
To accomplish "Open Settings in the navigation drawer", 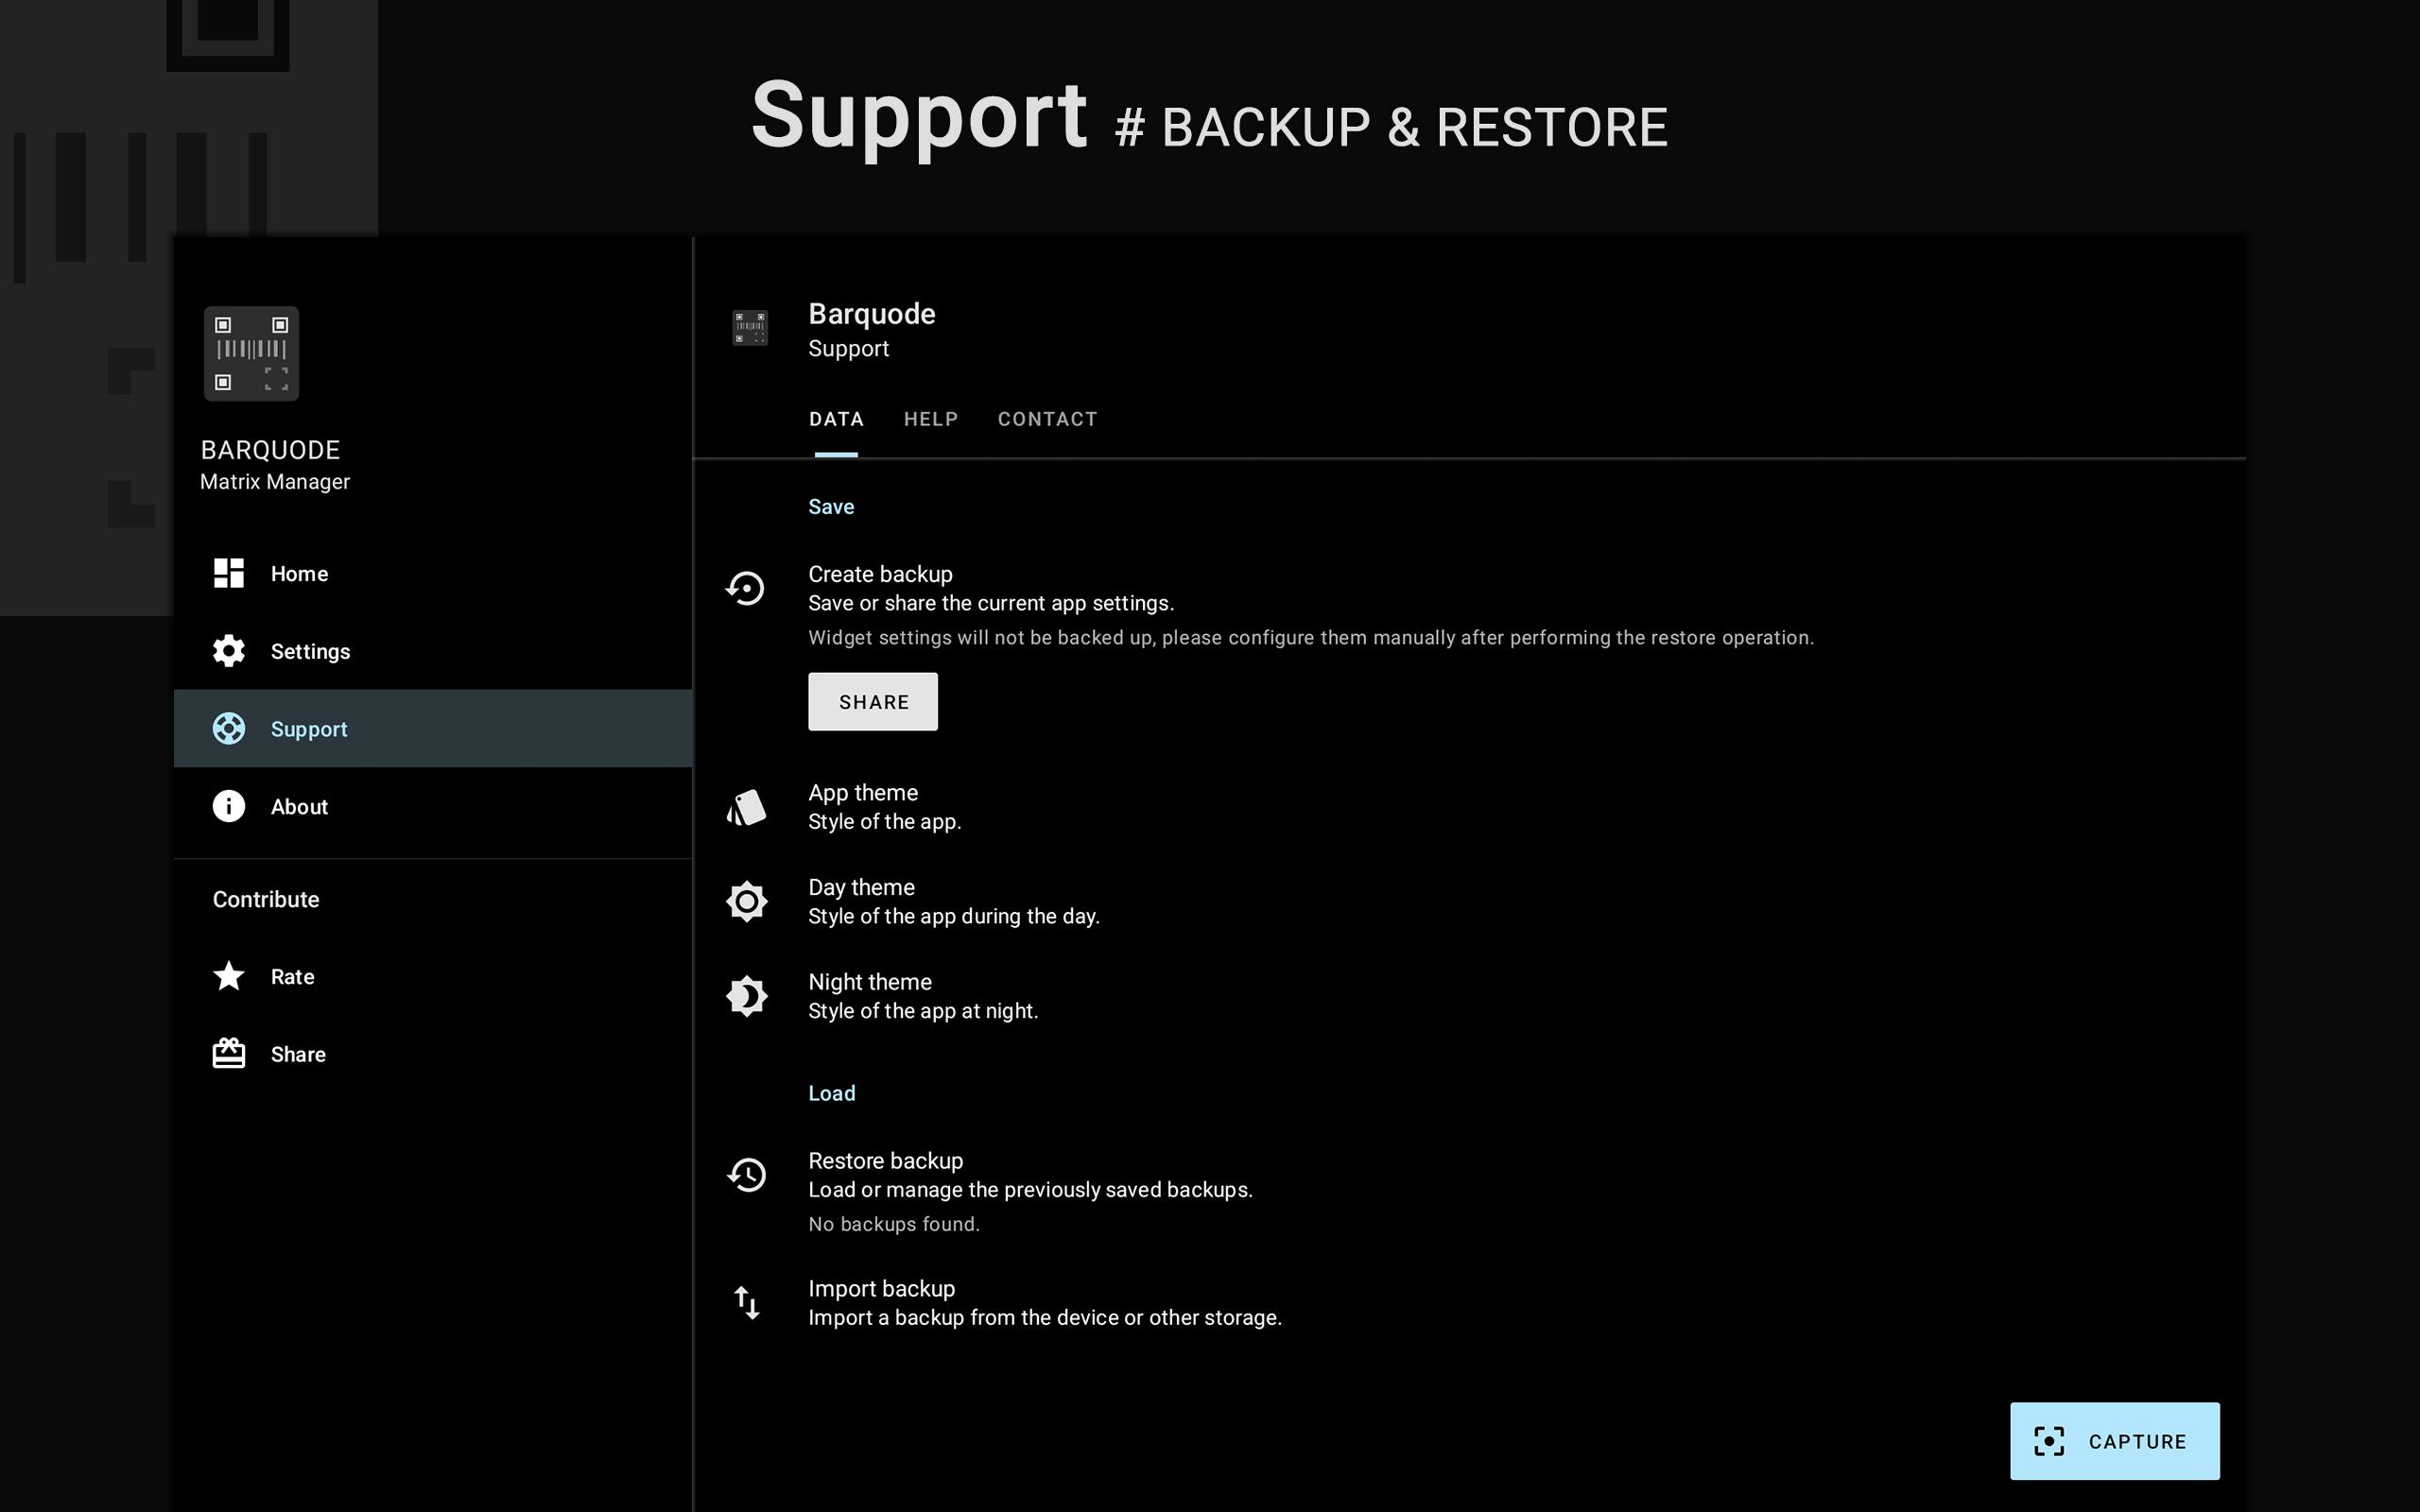I will coord(433,651).
